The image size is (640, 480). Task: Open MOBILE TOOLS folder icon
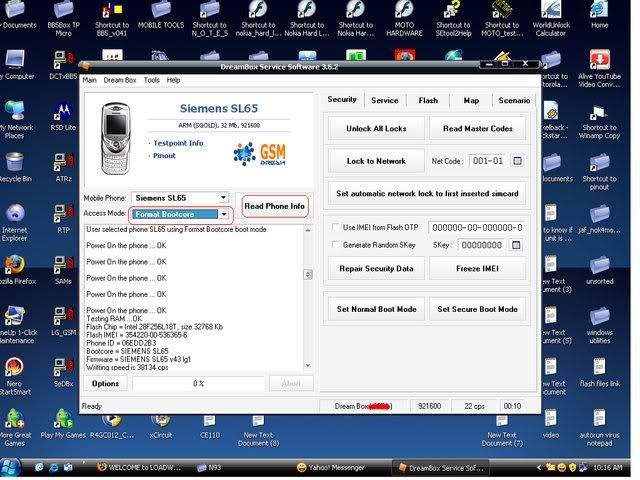click(161, 15)
